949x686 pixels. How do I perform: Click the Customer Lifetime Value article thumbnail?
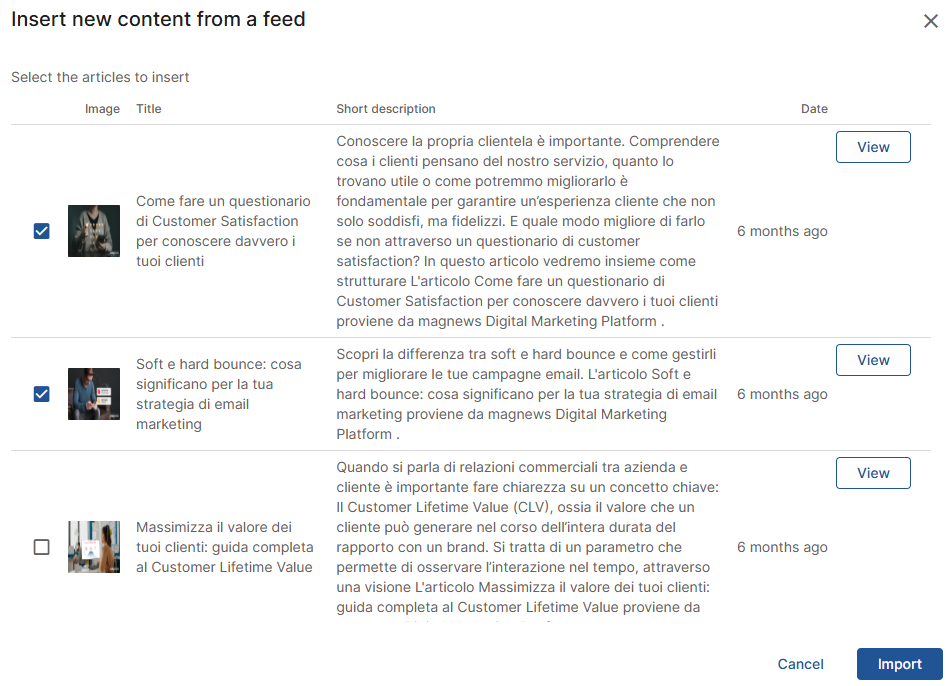point(94,547)
